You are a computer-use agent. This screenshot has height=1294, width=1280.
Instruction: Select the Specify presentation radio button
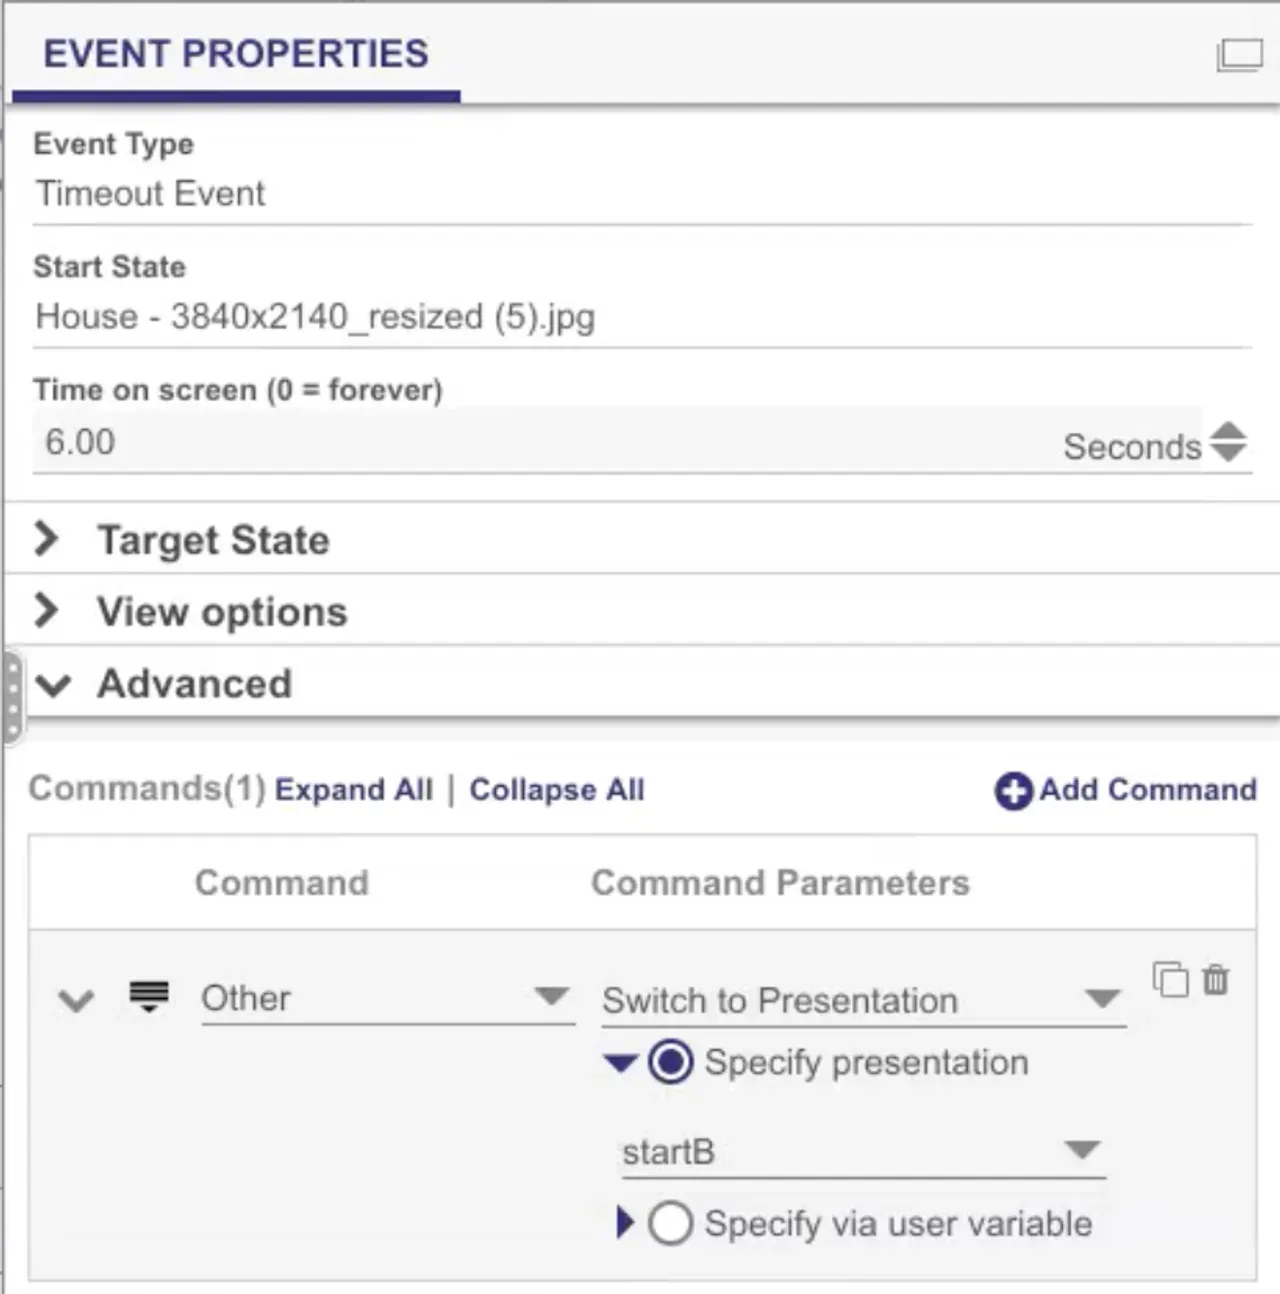(670, 1062)
